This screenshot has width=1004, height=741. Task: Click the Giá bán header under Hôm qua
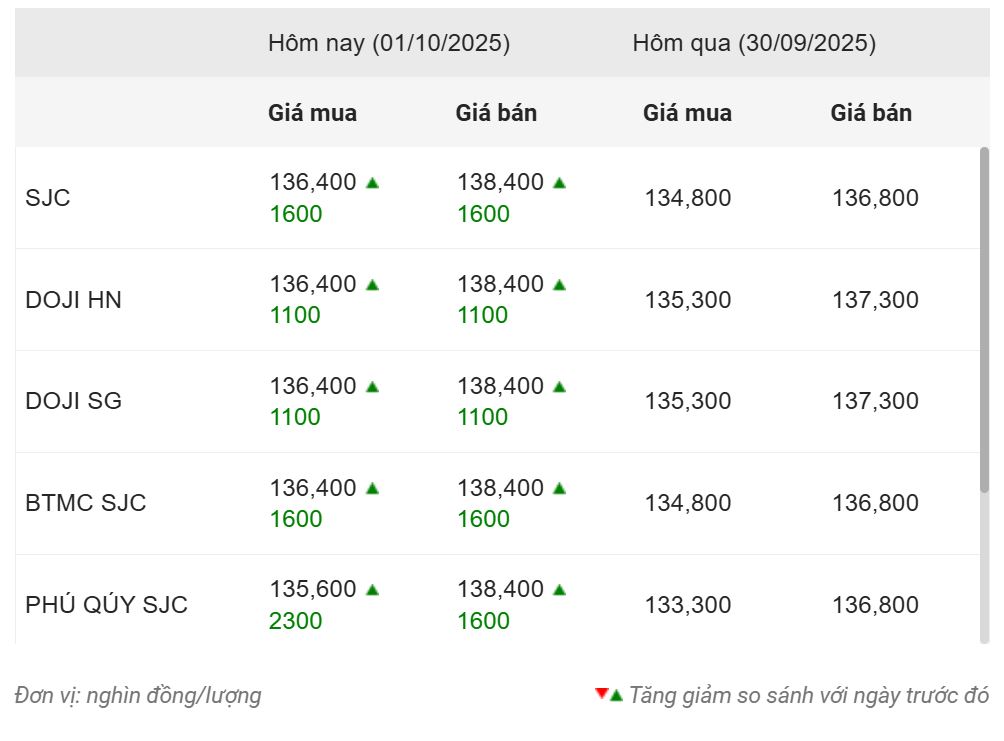[871, 113]
